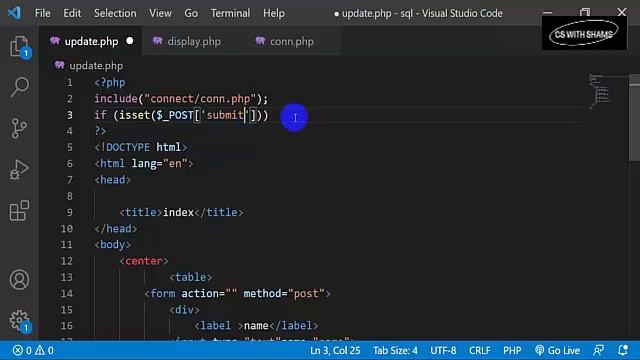Click the <html lang="en"> line
The width and height of the screenshot is (640, 360).
click(143, 164)
